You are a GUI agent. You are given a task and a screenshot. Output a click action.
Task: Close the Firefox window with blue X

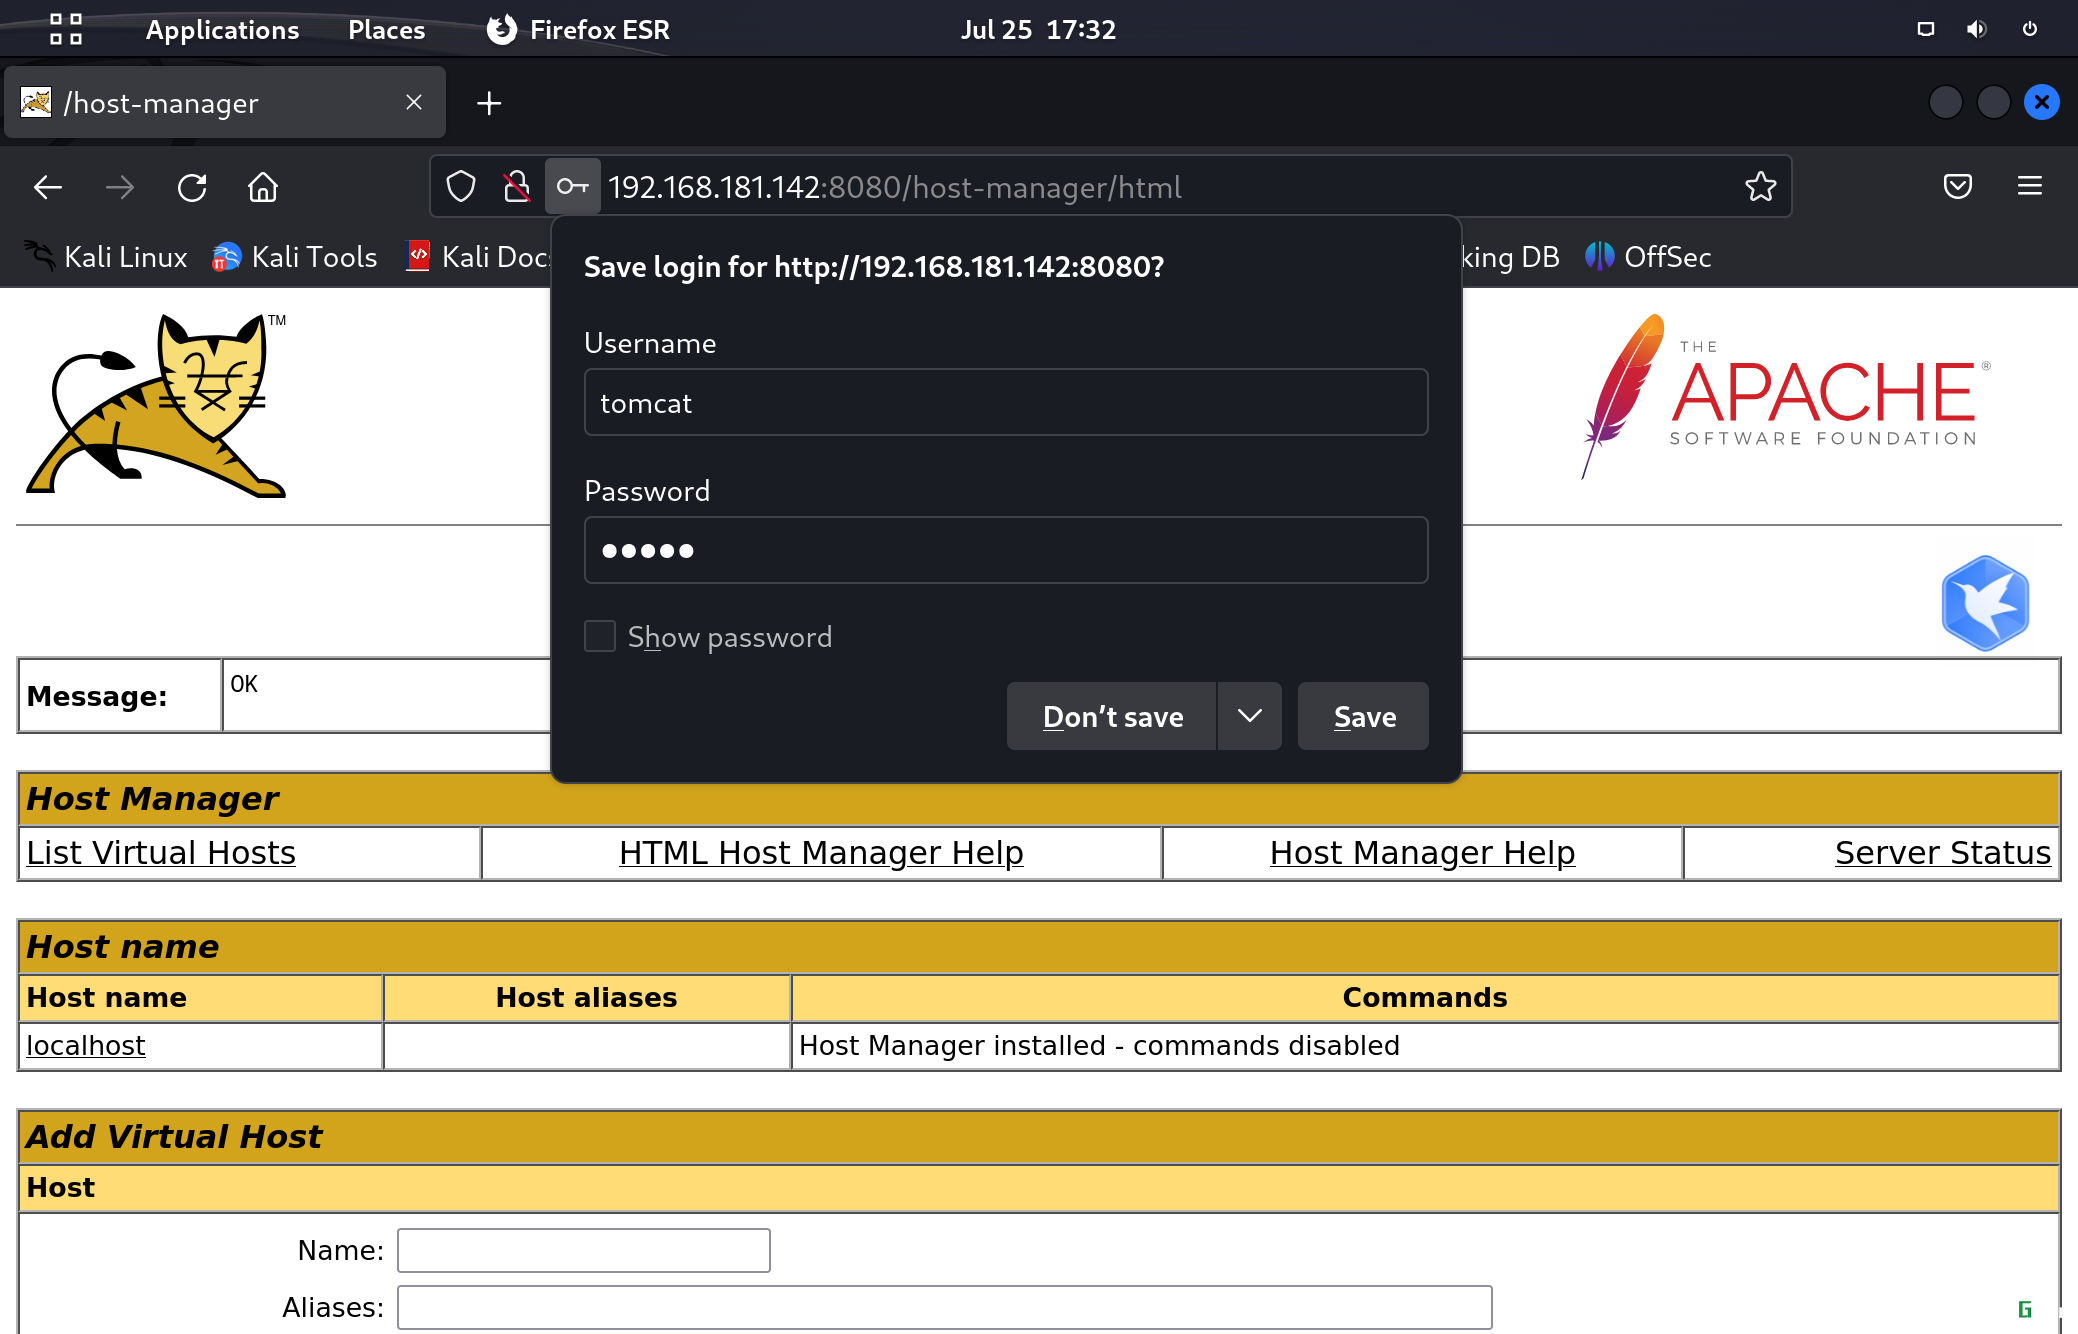(x=2042, y=102)
